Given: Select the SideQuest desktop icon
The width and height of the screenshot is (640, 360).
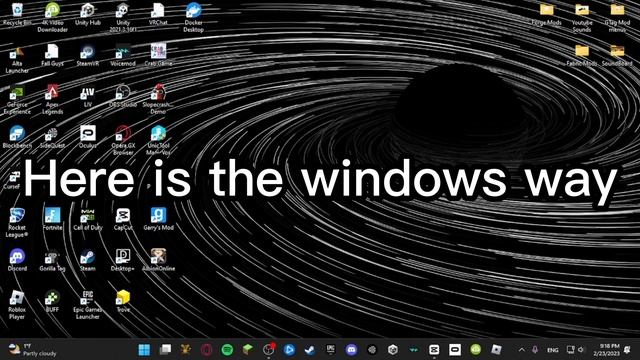Looking at the screenshot, I should [52, 138].
